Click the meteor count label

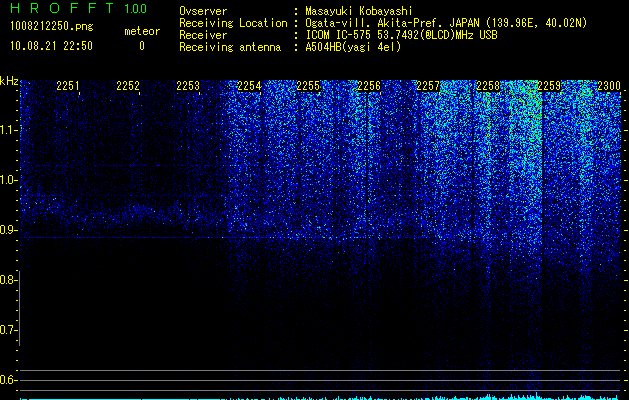pyautogui.click(x=142, y=31)
